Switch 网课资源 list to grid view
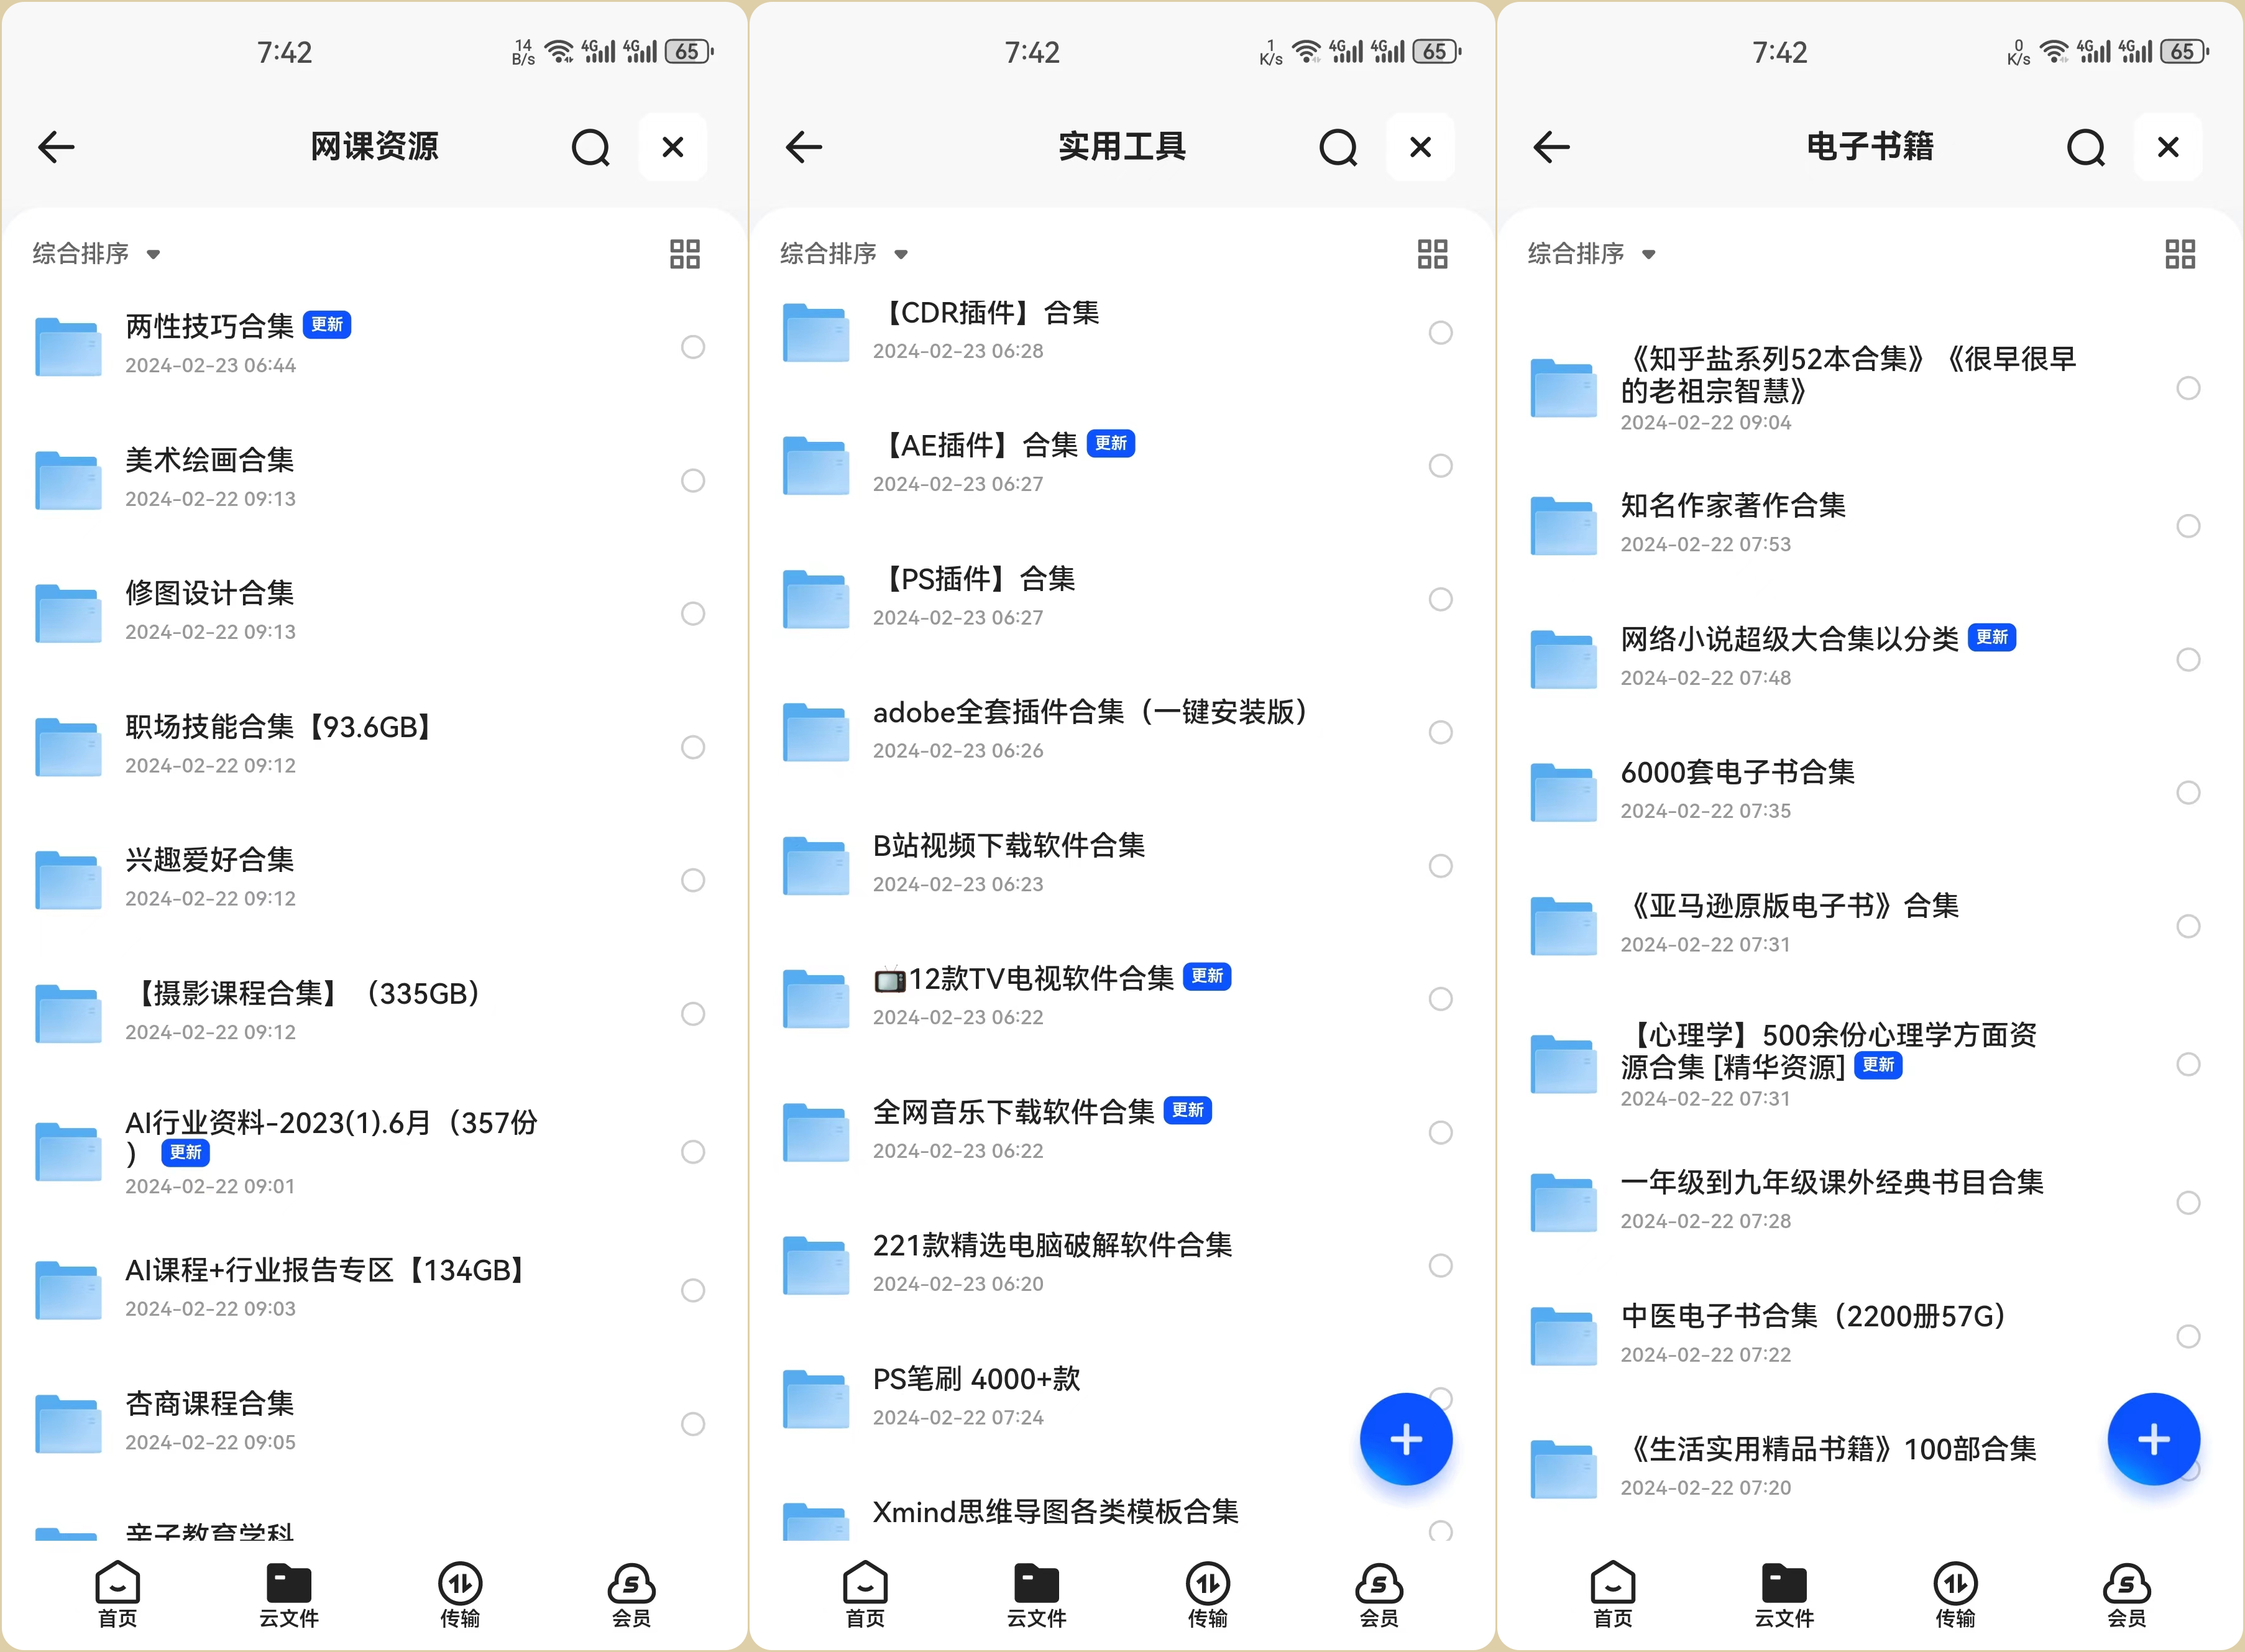The height and width of the screenshot is (1652, 2245). coord(685,254)
